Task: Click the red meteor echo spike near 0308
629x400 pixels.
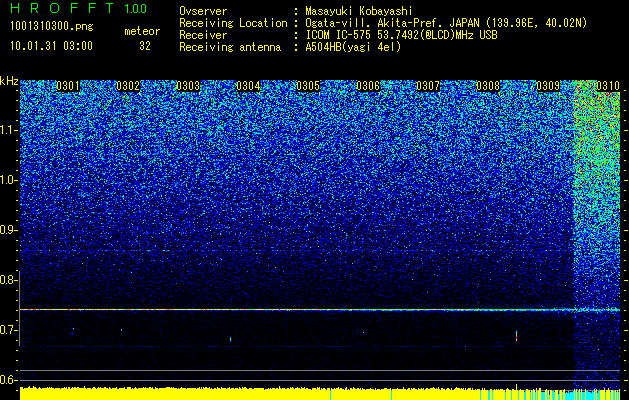Action: (x=516, y=336)
